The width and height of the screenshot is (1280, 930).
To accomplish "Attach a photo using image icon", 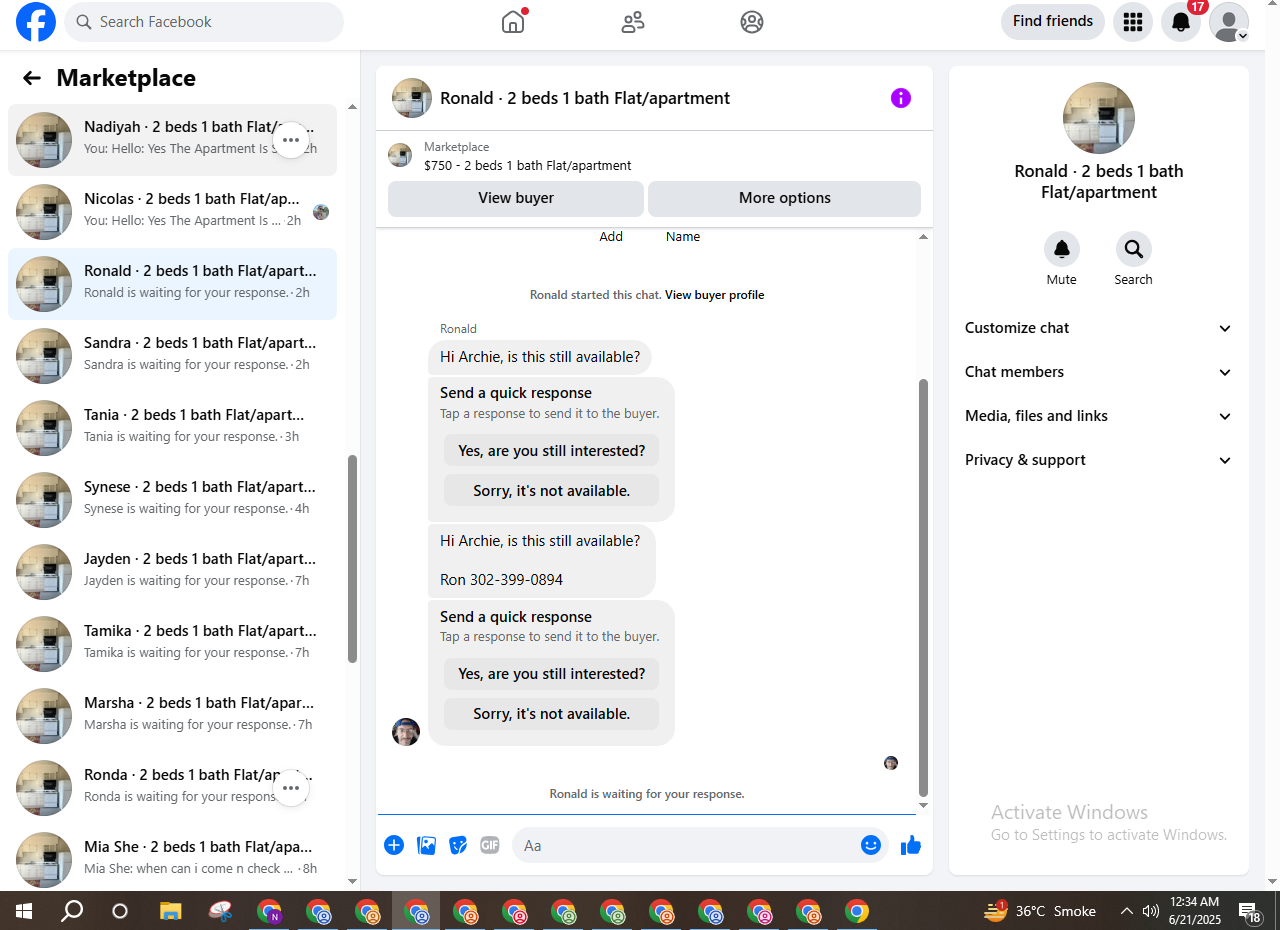I will tap(426, 846).
